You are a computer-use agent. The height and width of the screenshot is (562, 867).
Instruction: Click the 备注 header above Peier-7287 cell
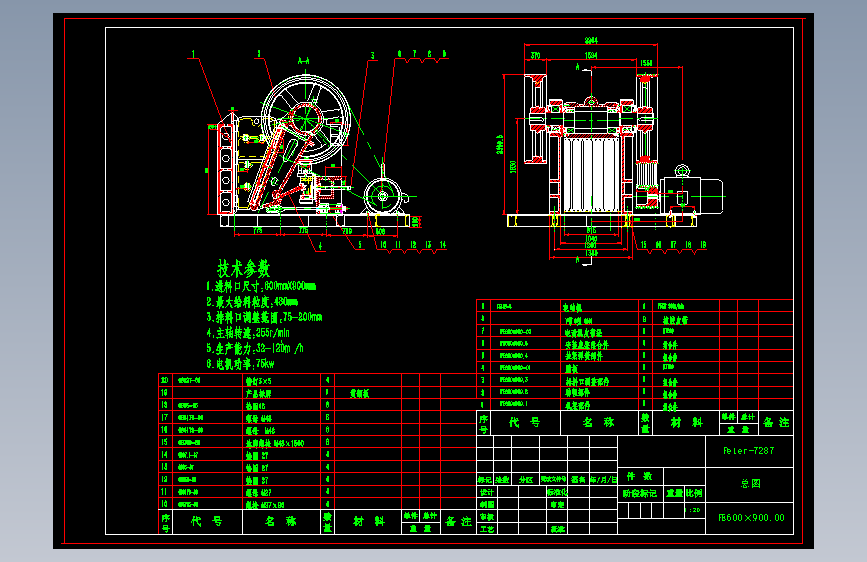click(776, 423)
